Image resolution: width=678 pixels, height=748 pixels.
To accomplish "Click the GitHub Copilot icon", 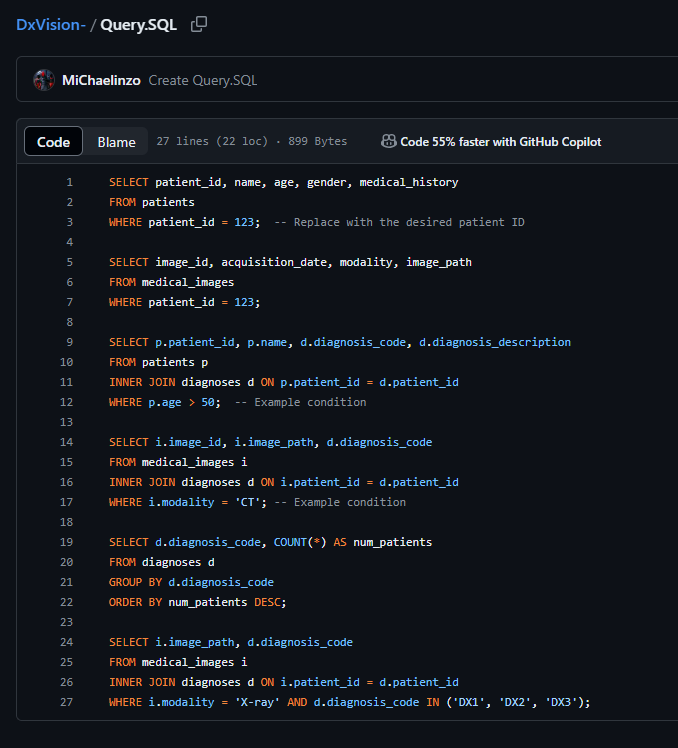I will [x=389, y=142].
